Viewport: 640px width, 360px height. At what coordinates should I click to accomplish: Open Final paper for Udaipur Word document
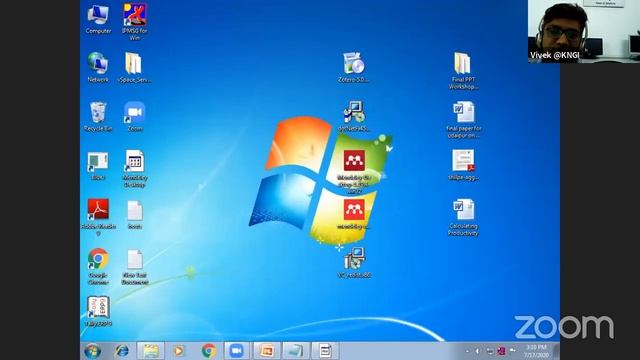pos(463,120)
